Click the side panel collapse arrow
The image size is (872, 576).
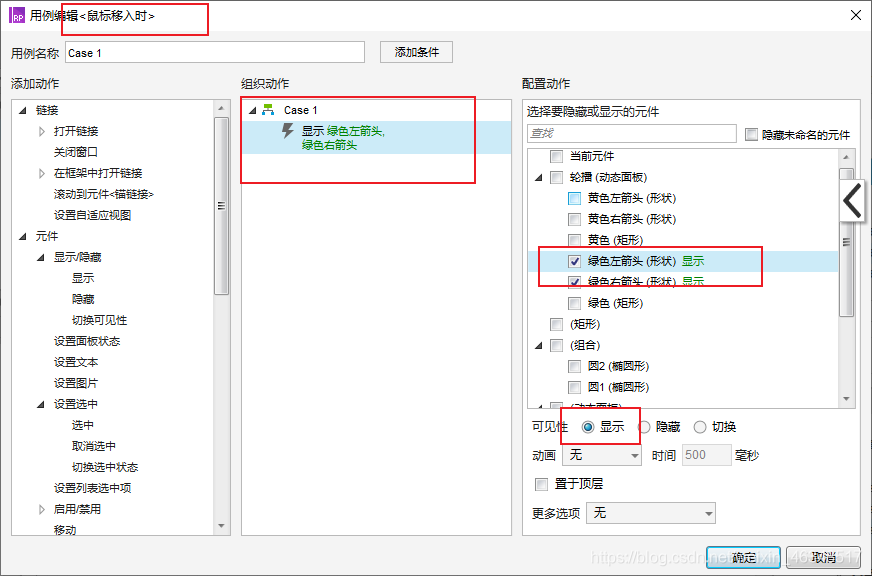(x=852, y=200)
